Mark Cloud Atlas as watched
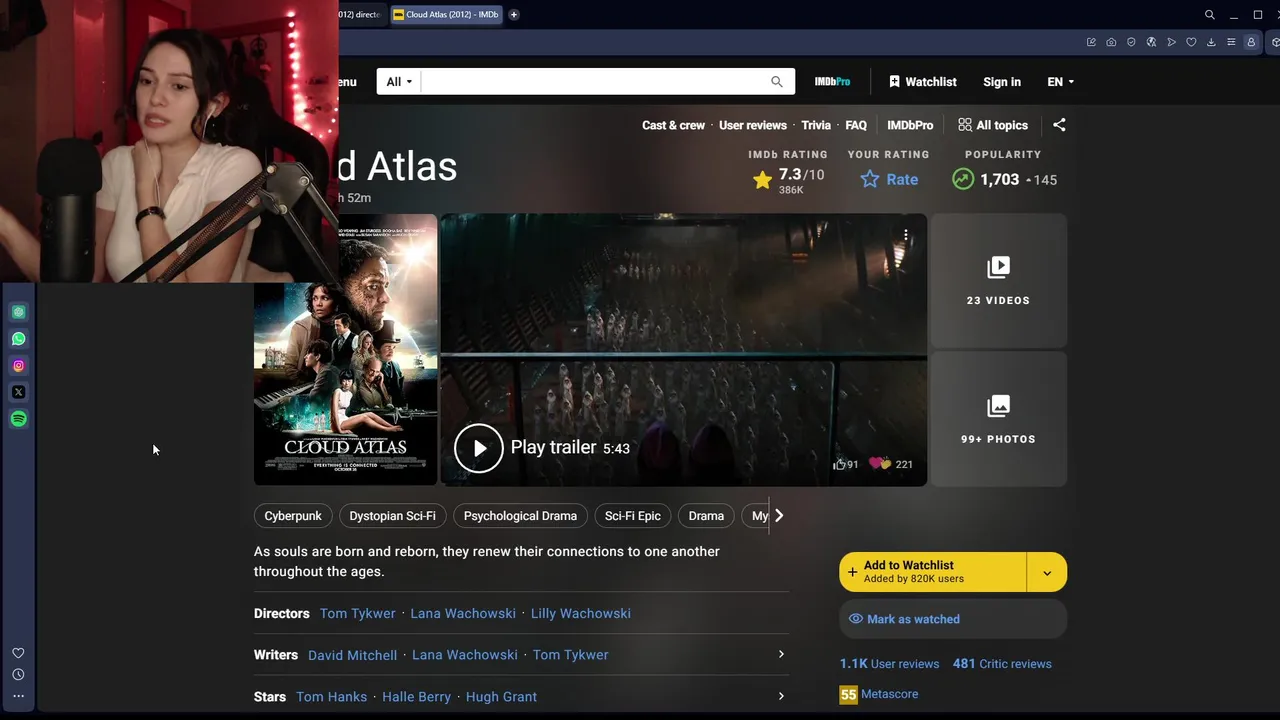 click(953, 619)
